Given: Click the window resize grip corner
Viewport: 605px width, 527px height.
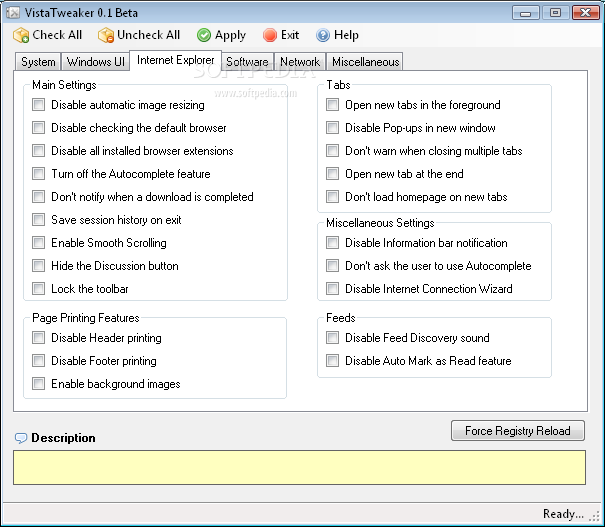Looking at the screenshot, I should [x=595, y=516].
